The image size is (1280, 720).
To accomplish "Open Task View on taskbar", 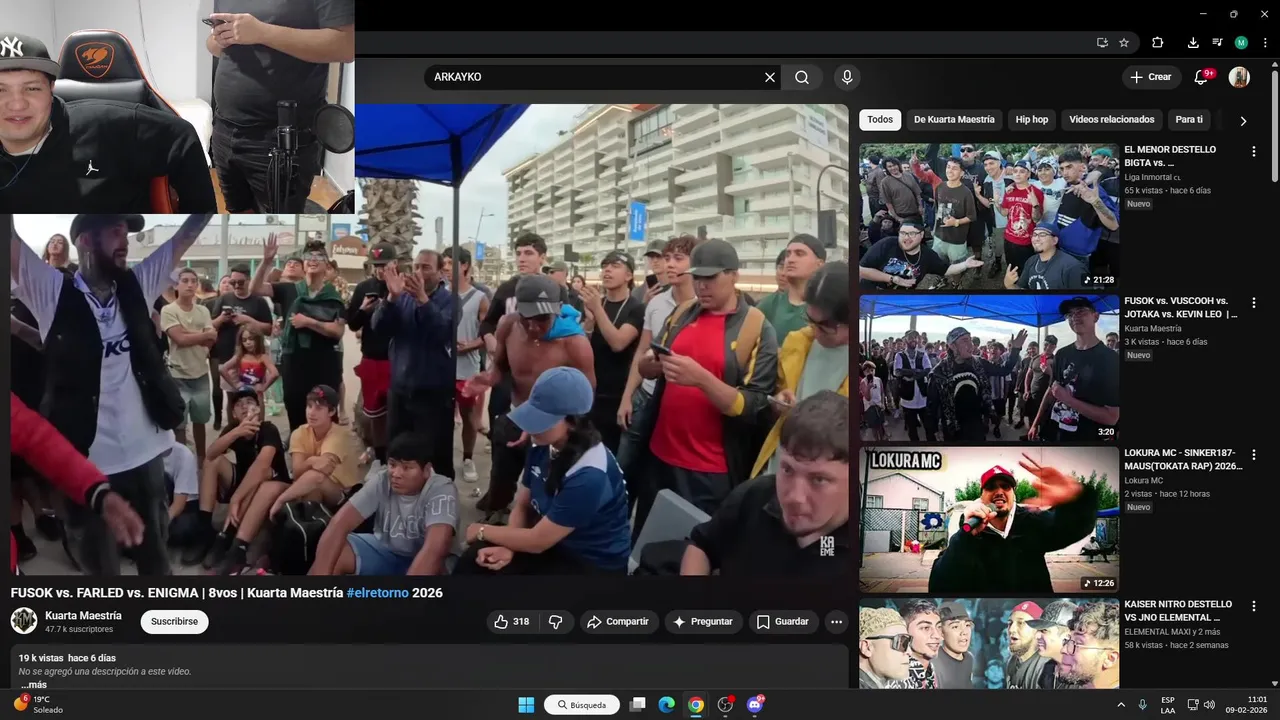I will [638, 705].
